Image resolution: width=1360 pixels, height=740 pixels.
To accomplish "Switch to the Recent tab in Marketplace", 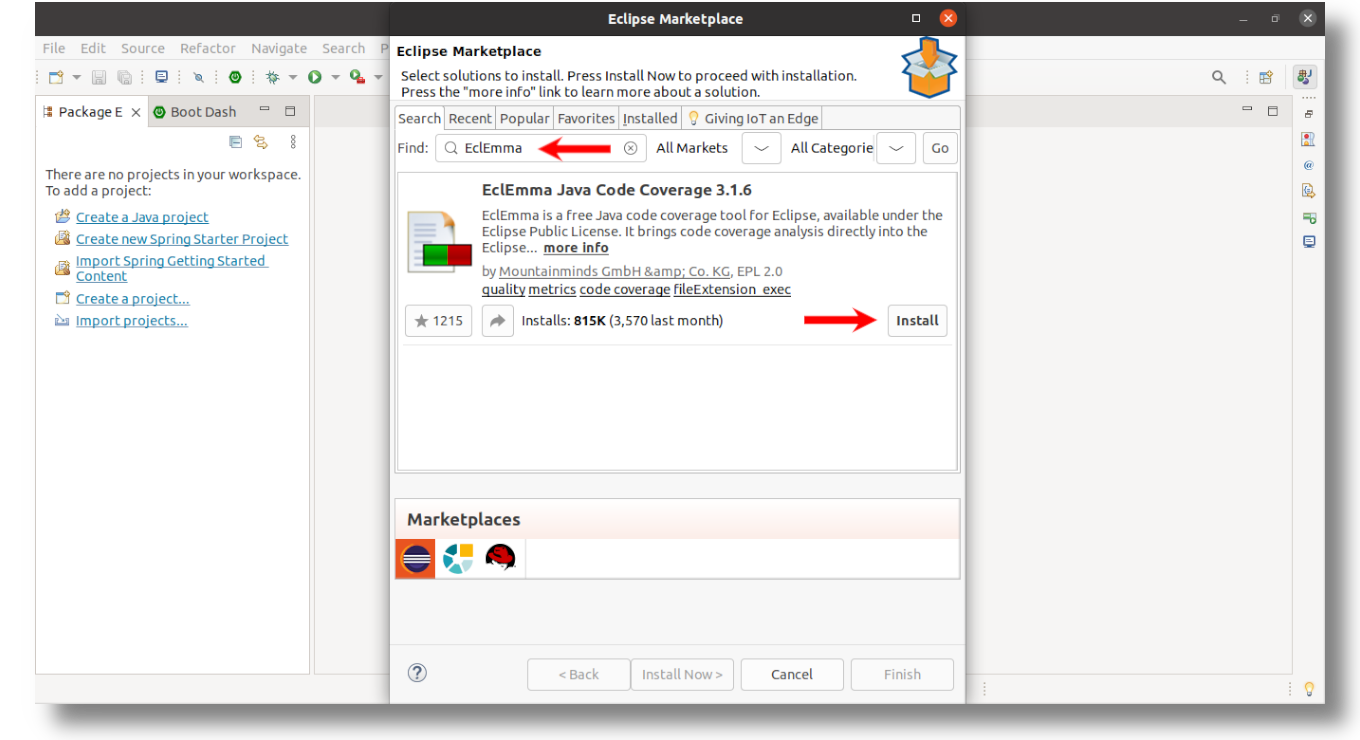I will 470,118.
